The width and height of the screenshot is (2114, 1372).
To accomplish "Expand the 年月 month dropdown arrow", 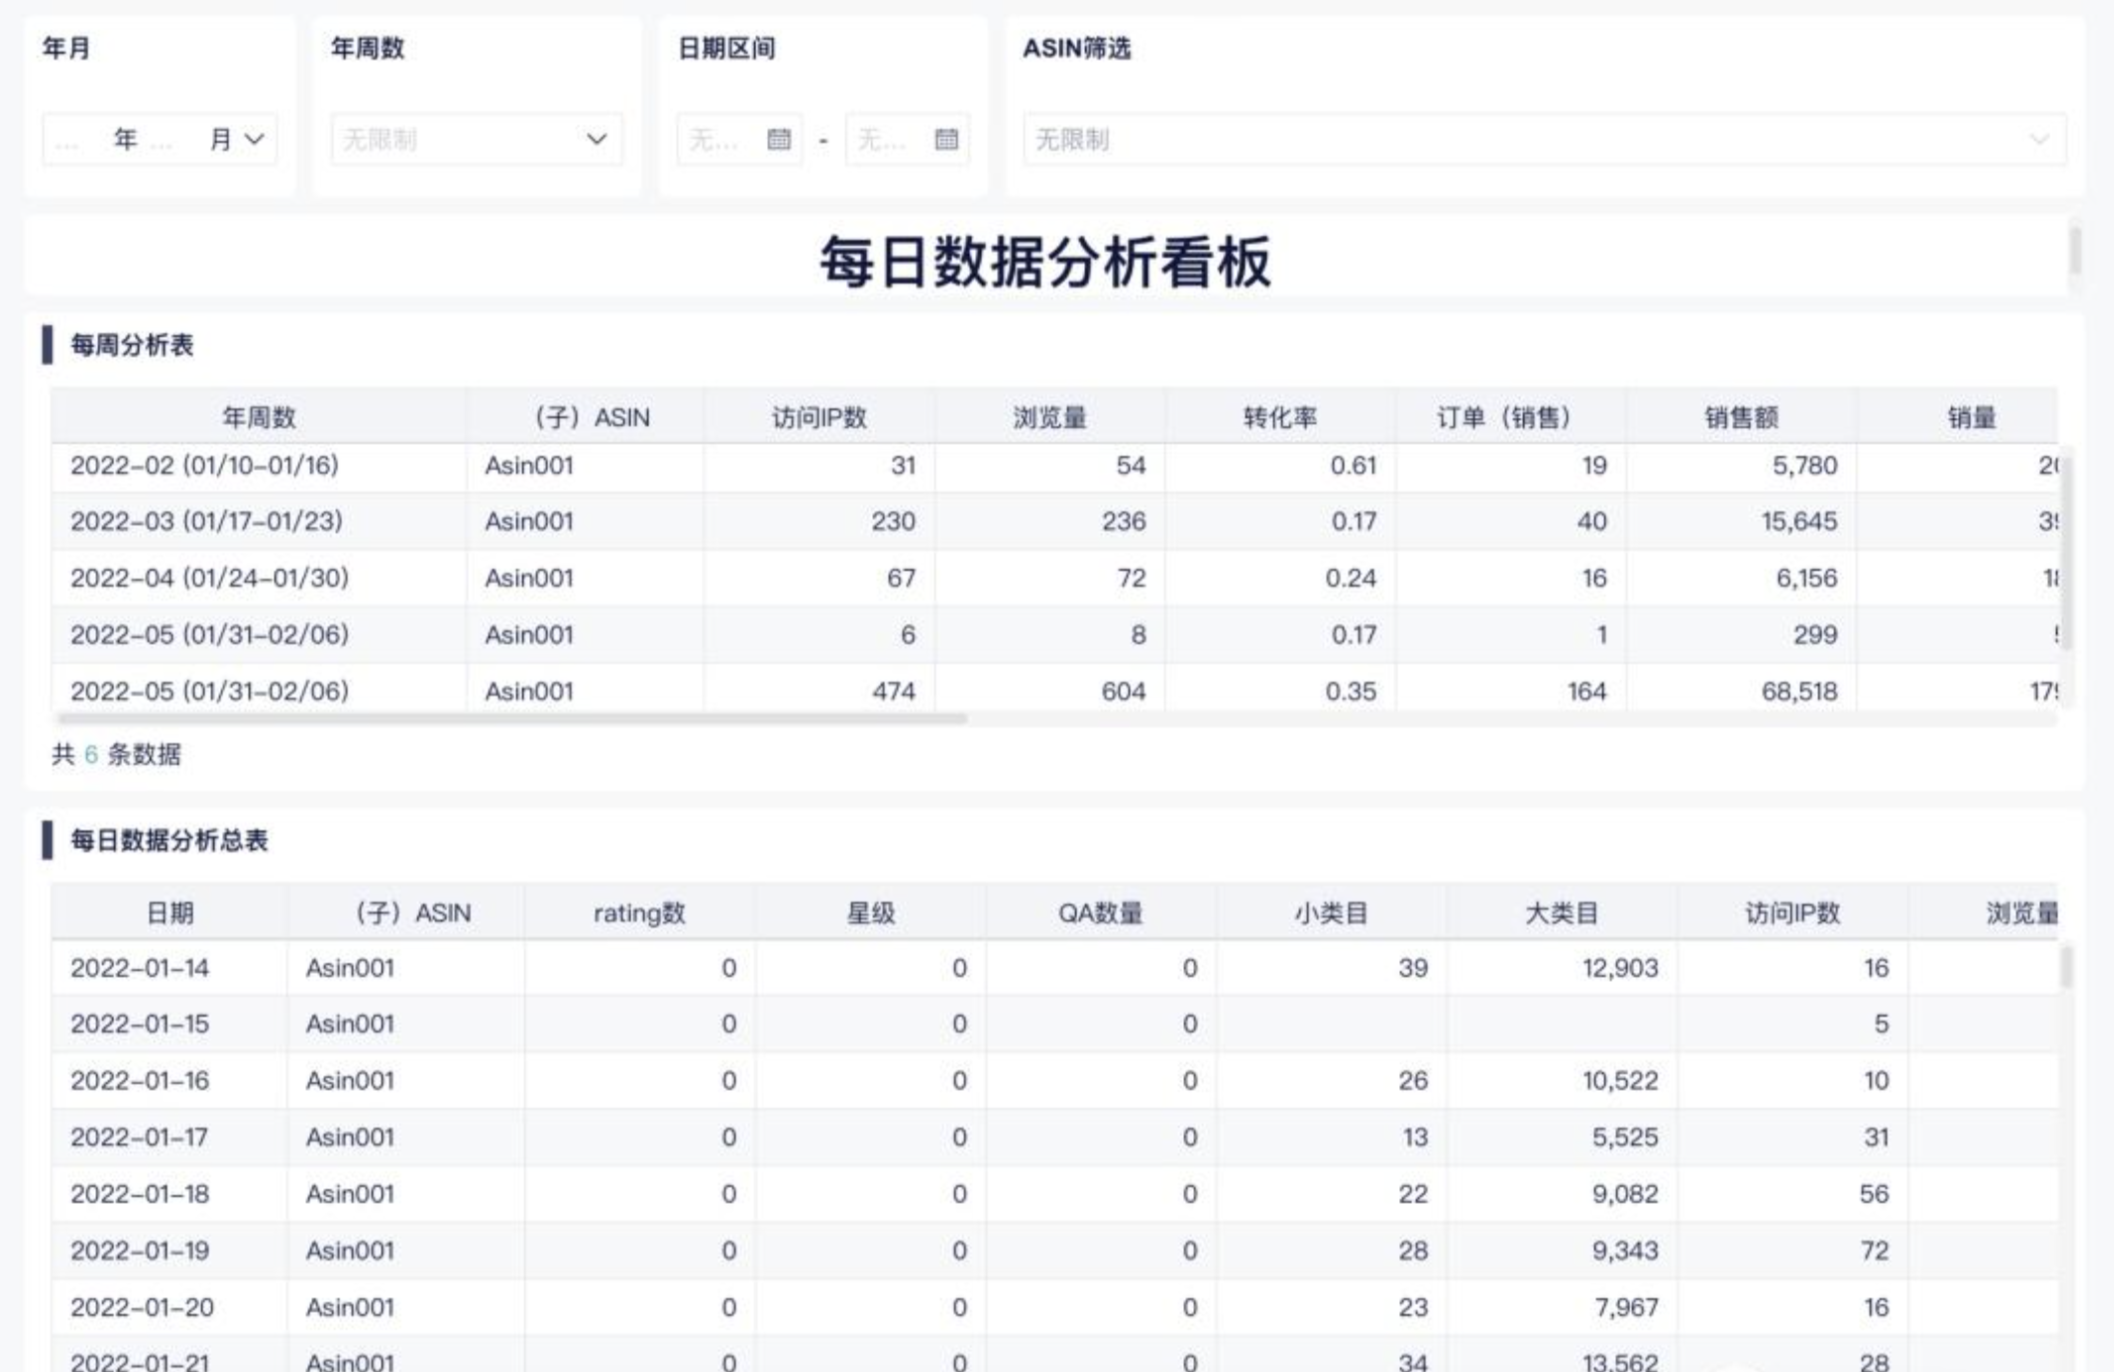I will pos(254,139).
